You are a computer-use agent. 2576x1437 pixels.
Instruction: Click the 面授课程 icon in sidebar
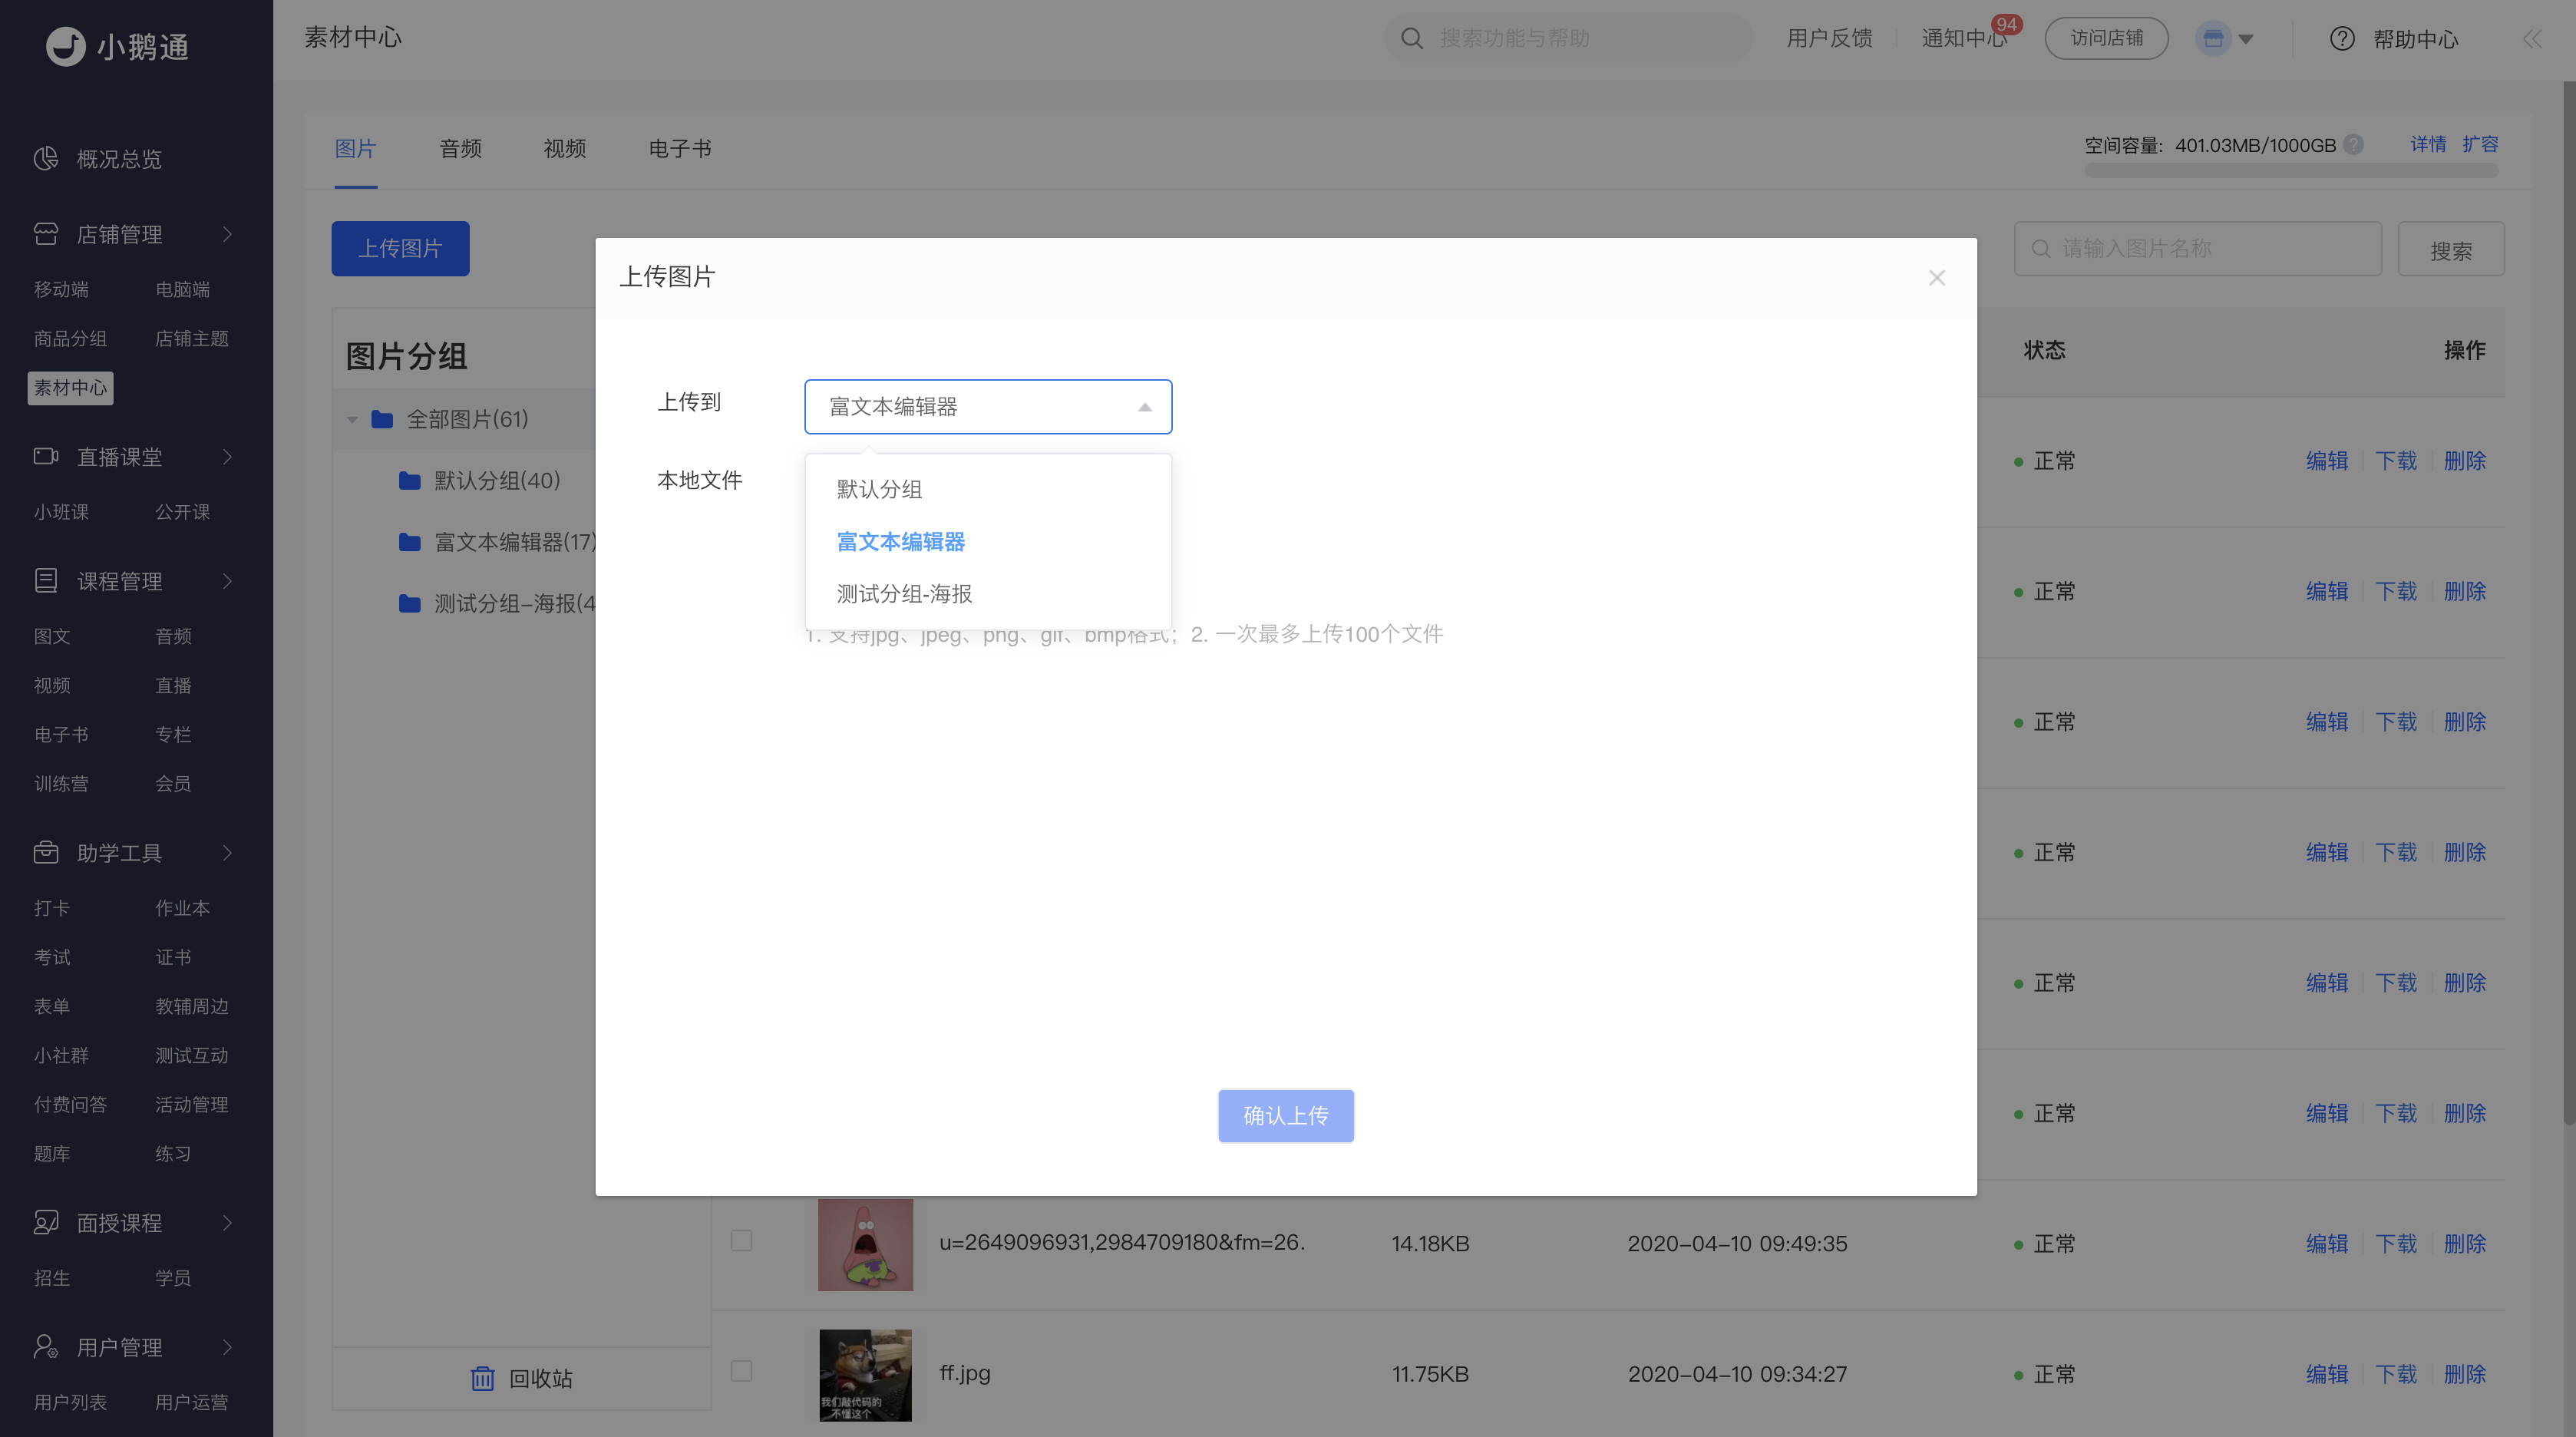coord(46,1223)
